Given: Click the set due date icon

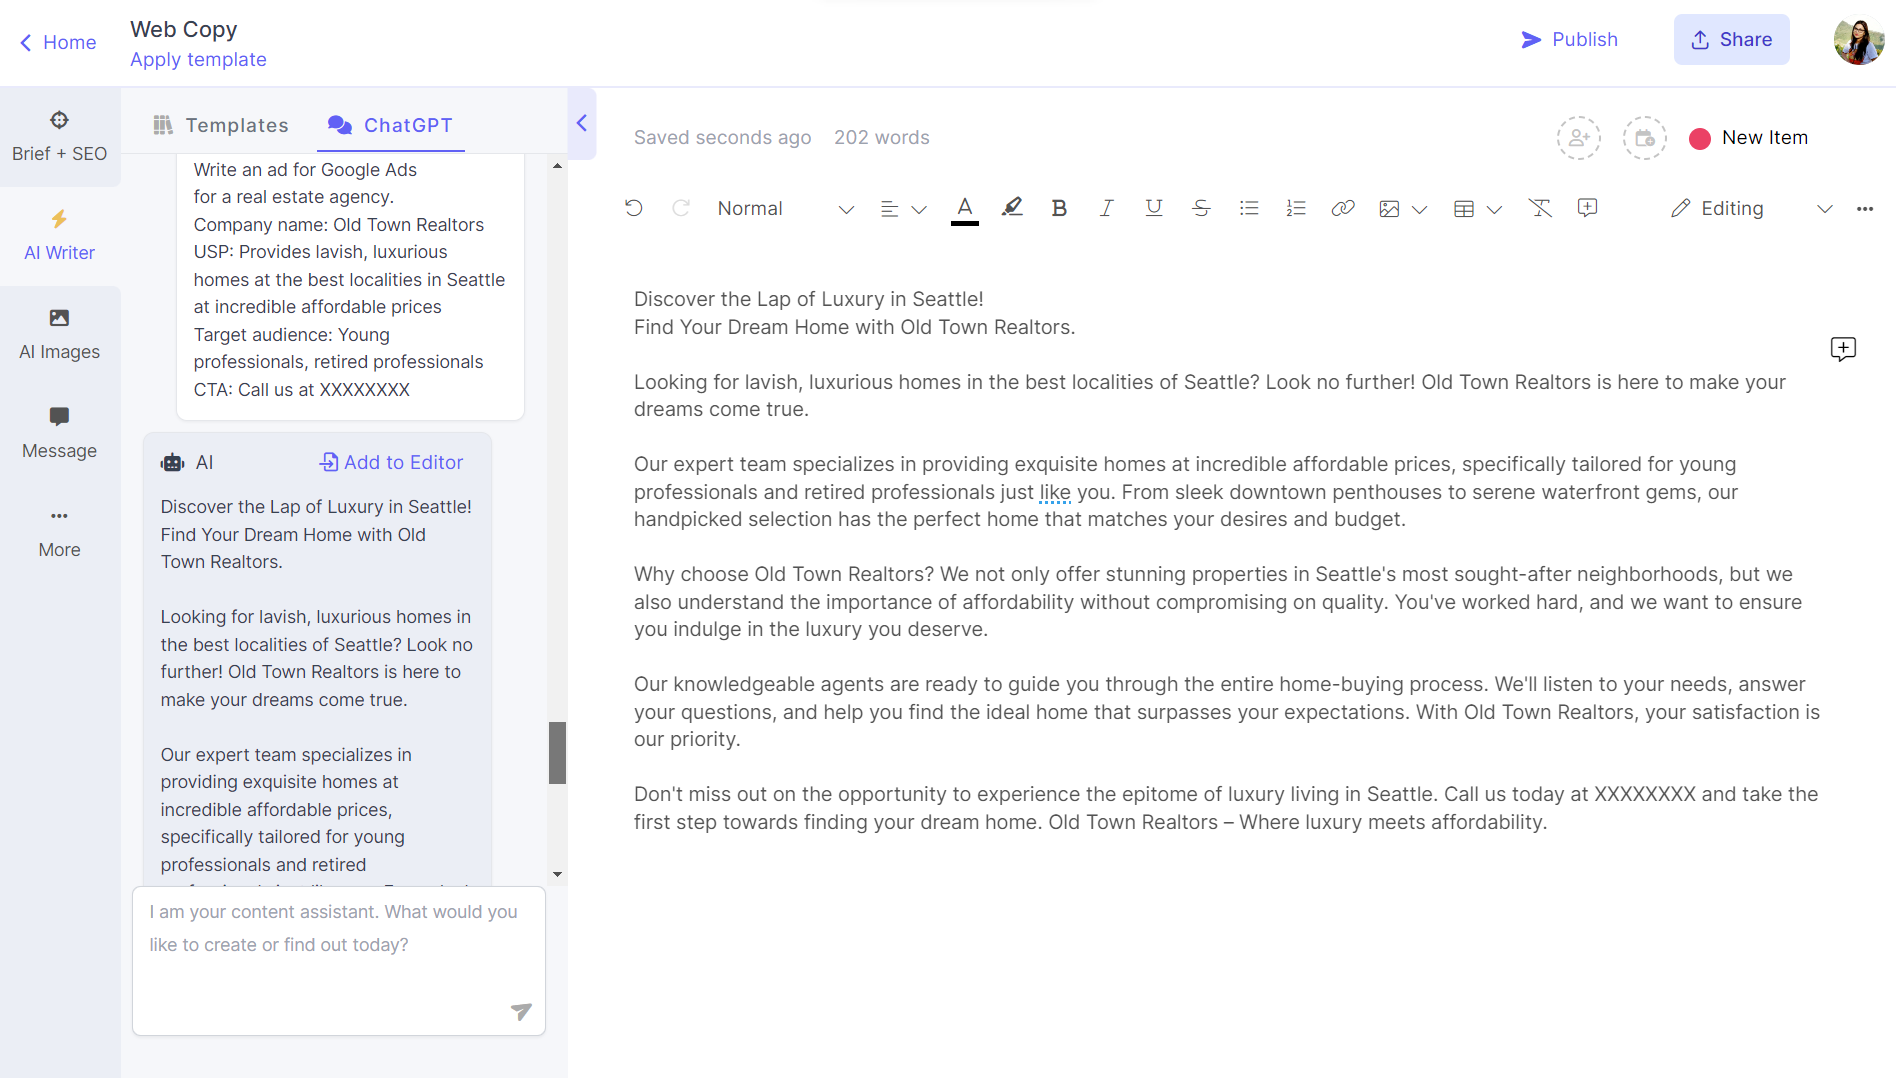Looking at the screenshot, I should tap(1645, 138).
